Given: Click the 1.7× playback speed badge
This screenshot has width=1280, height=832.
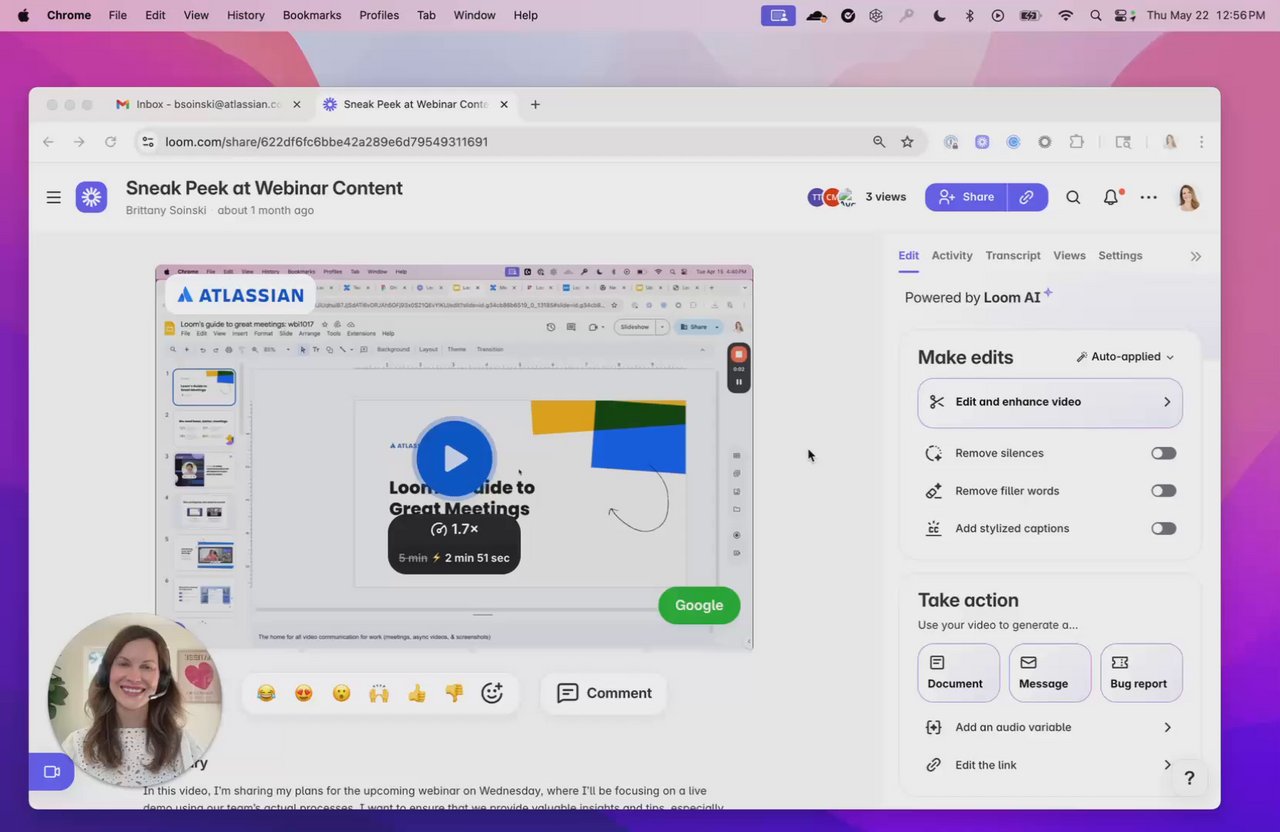Looking at the screenshot, I should tap(454, 529).
